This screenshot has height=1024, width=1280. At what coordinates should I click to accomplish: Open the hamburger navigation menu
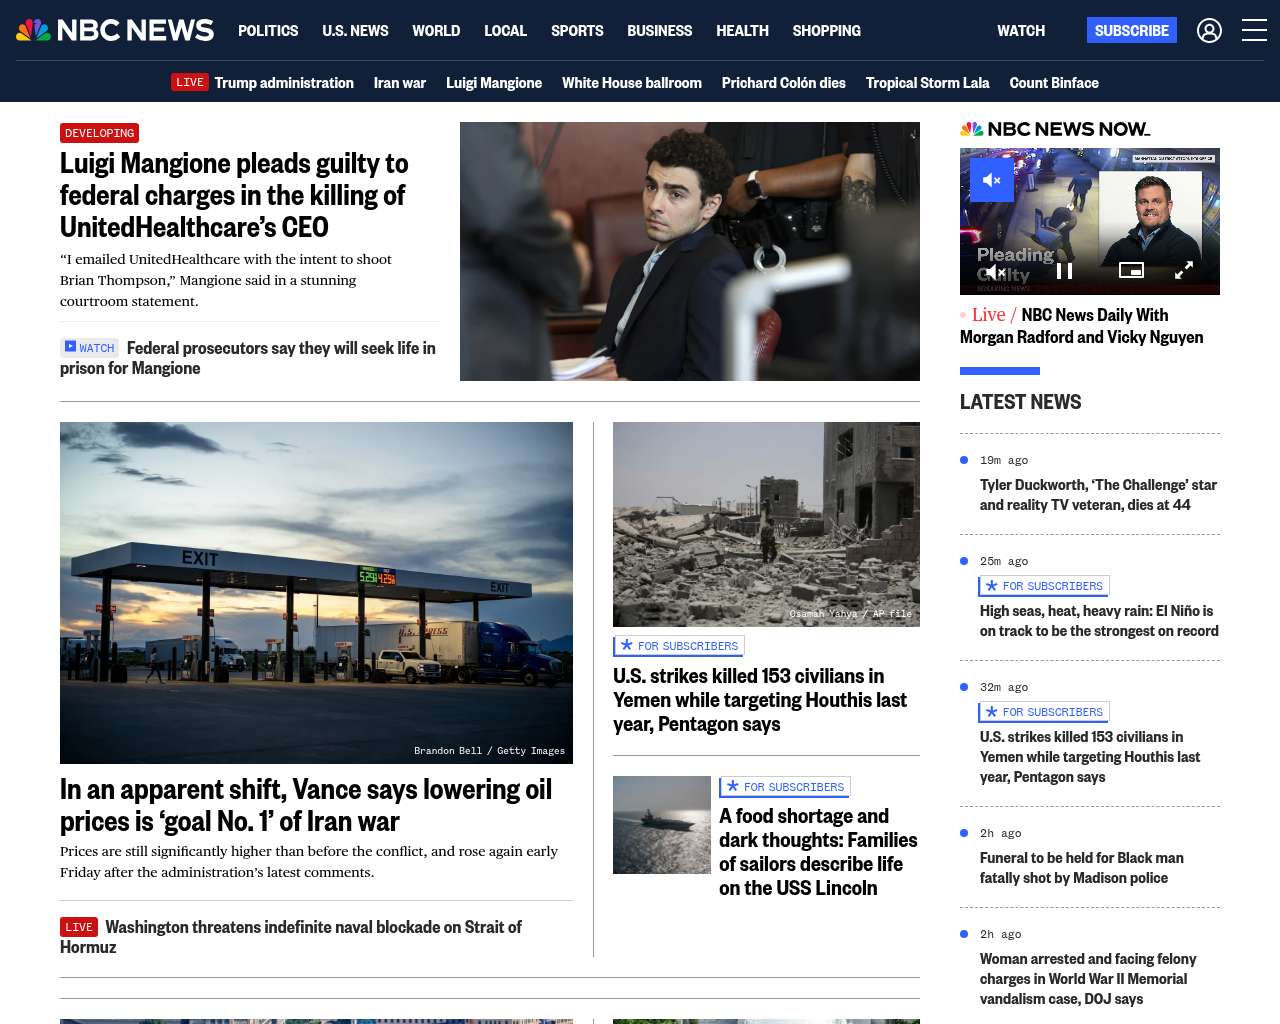[x=1254, y=31]
